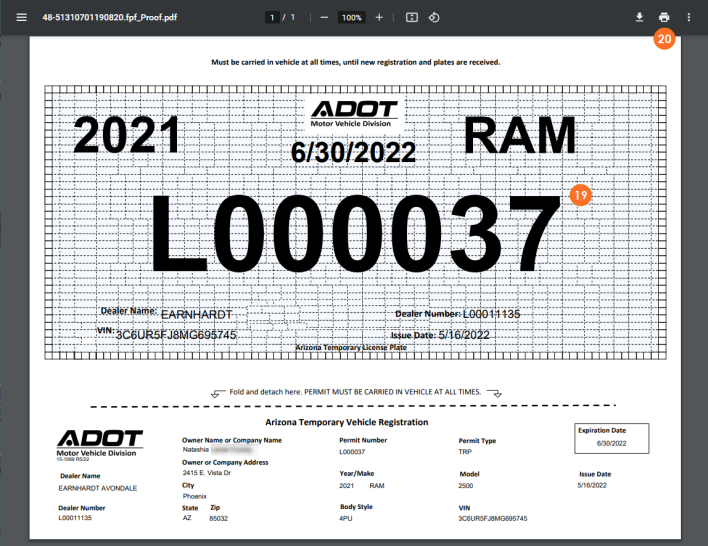Rotate the document counterclockwise
This screenshot has width=708, height=546.
pos(434,18)
